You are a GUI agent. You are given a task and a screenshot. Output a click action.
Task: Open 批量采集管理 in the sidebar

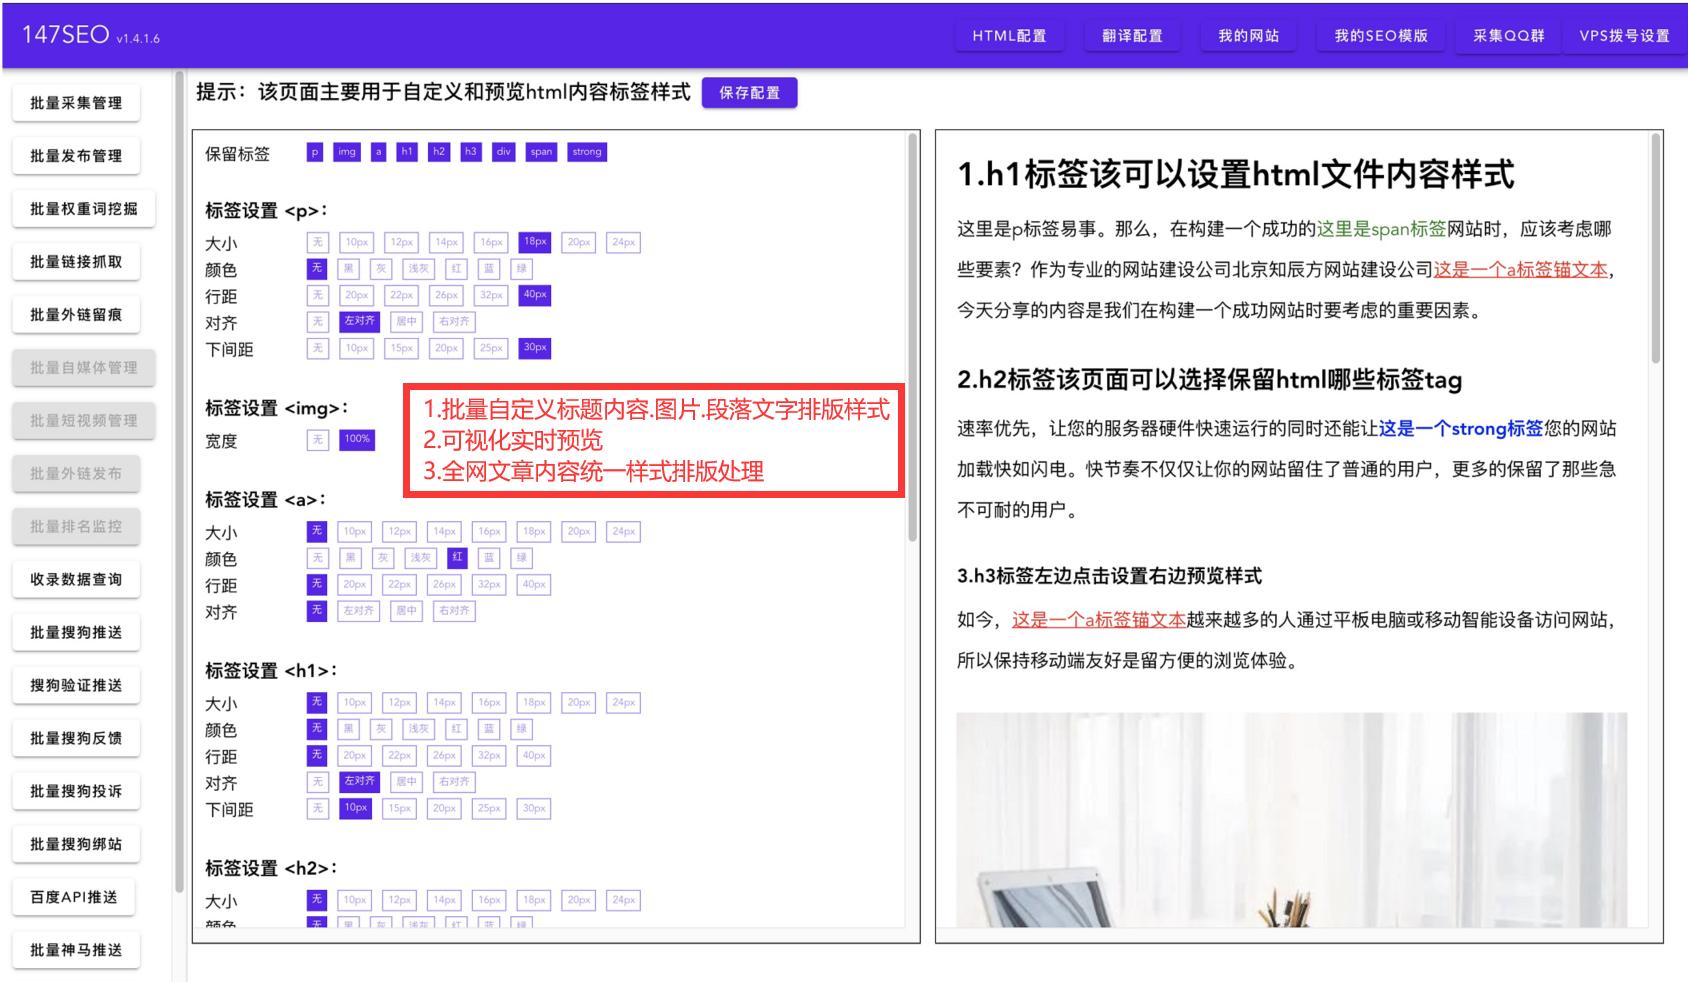pyautogui.click(x=77, y=102)
